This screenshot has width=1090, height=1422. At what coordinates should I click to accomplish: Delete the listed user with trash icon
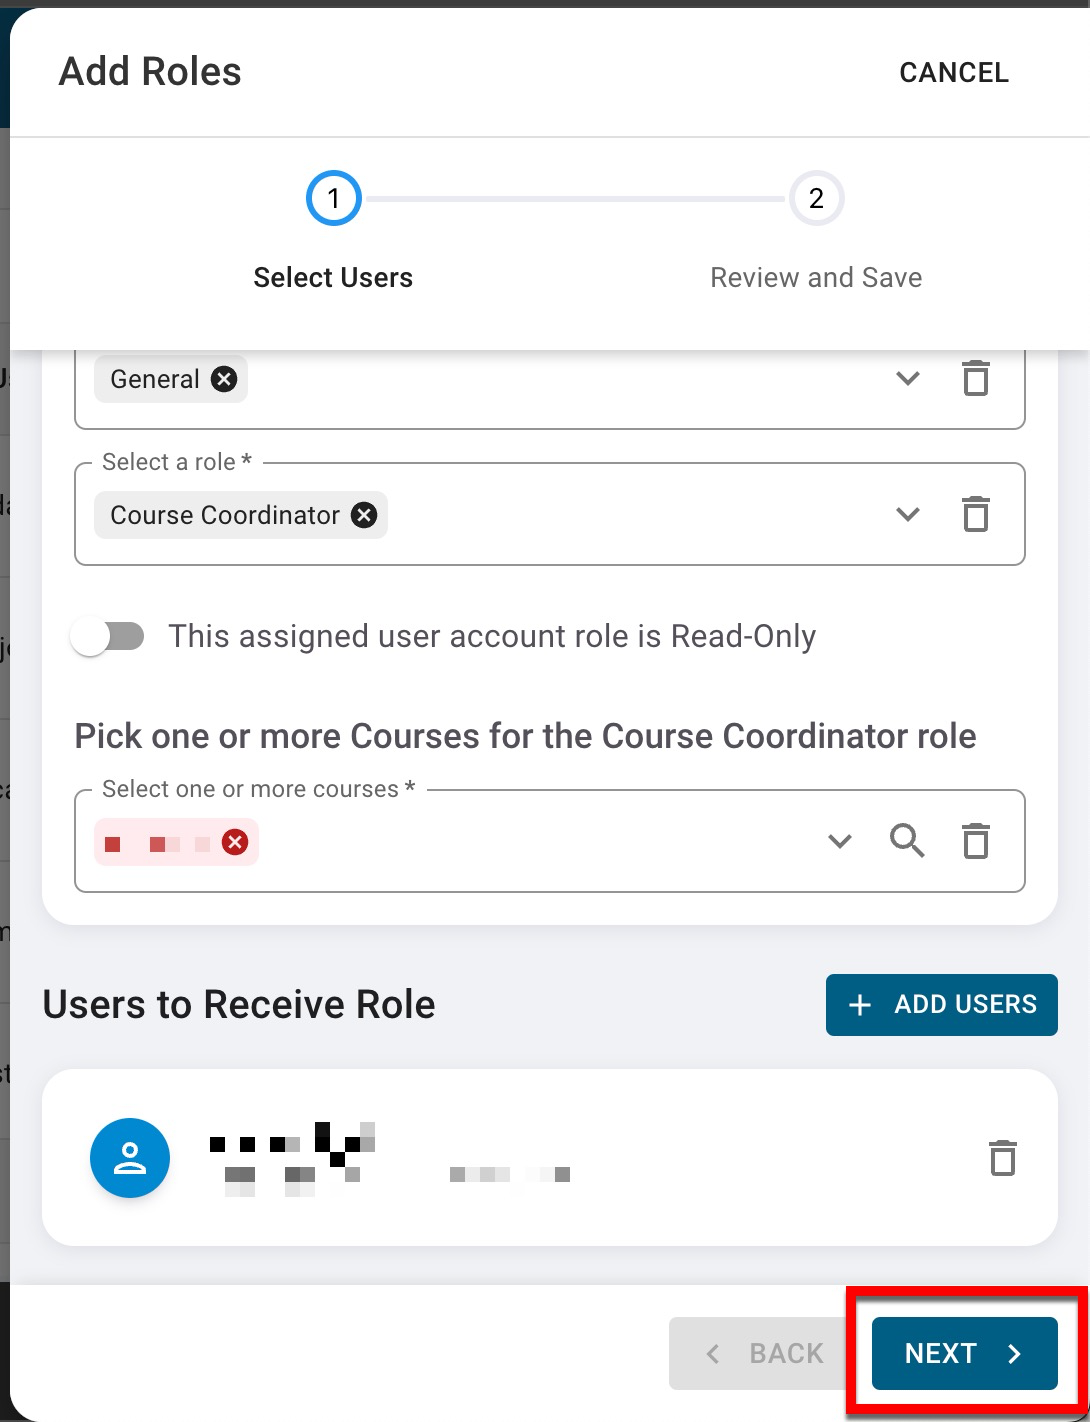pos(1002,1158)
